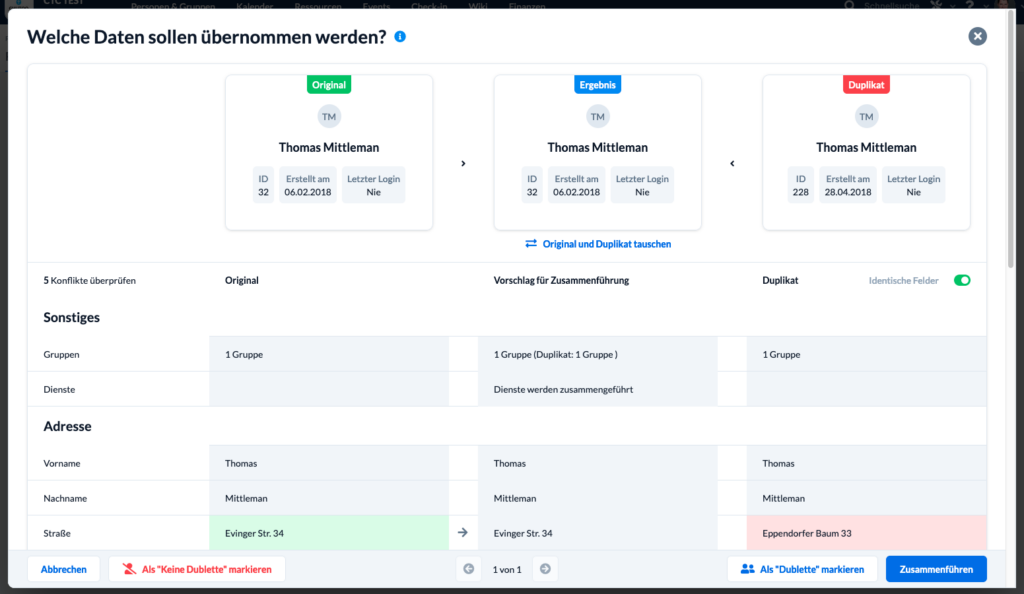This screenshot has height=594, width=1024.
Task: Go to next duplicate with right circle arrow
Action: click(545, 569)
